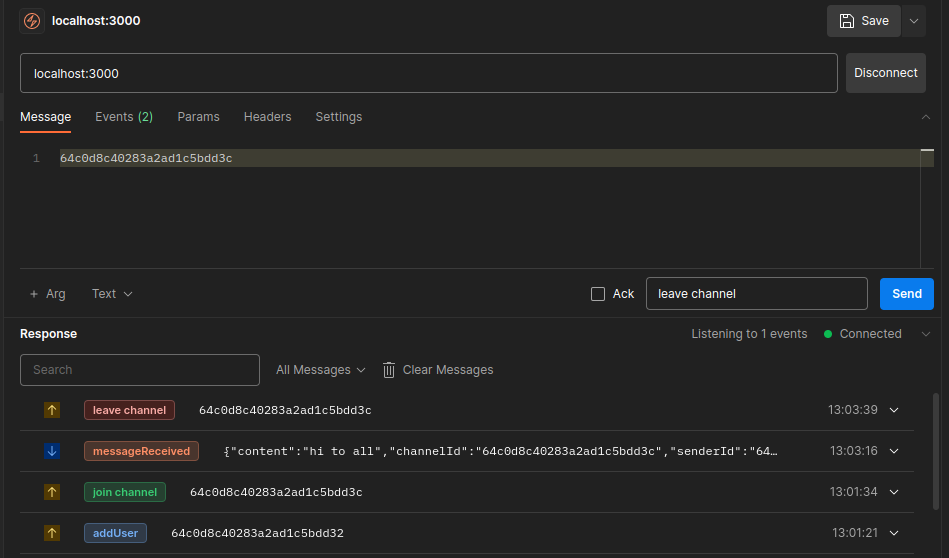Toggle the Ack checkbox
The height and width of the screenshot is (558, 949).
click(598, 294)
